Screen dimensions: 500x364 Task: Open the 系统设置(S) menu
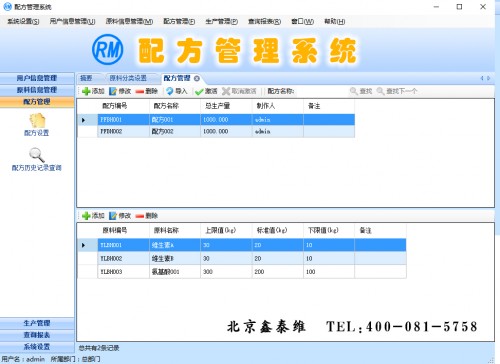click(23, 22)
